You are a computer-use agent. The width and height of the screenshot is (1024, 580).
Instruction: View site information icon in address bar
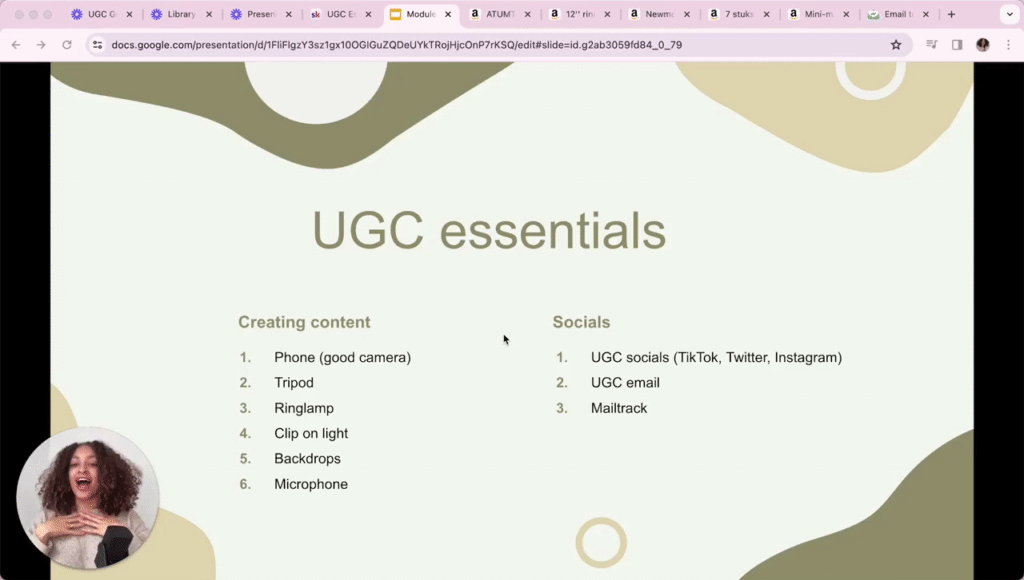(97, 44)
